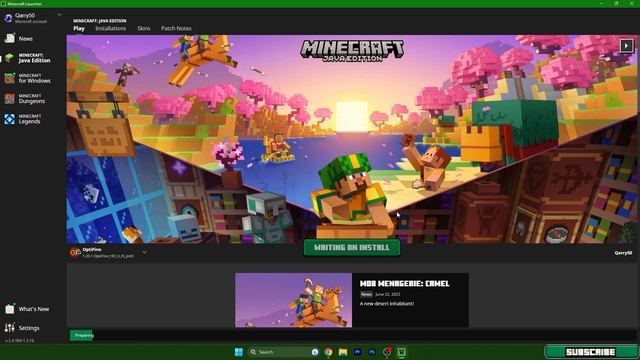The image size is (640, 360).
Task: Click the Subscribe button
Action: 591,352
